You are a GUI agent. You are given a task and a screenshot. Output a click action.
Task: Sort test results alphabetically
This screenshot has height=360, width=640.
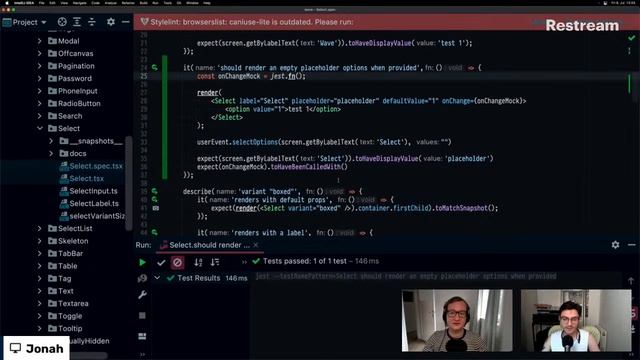point(198,262)
